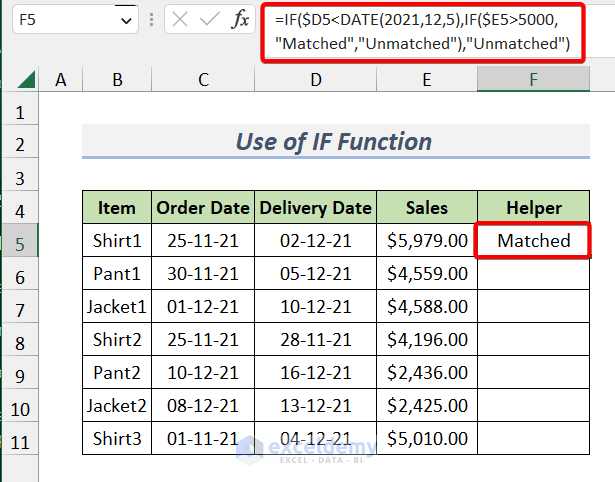Screen dimensions: 615x482
Task: Click into the formula bar text
Action: pyautogui.click(x=420, y=30)
